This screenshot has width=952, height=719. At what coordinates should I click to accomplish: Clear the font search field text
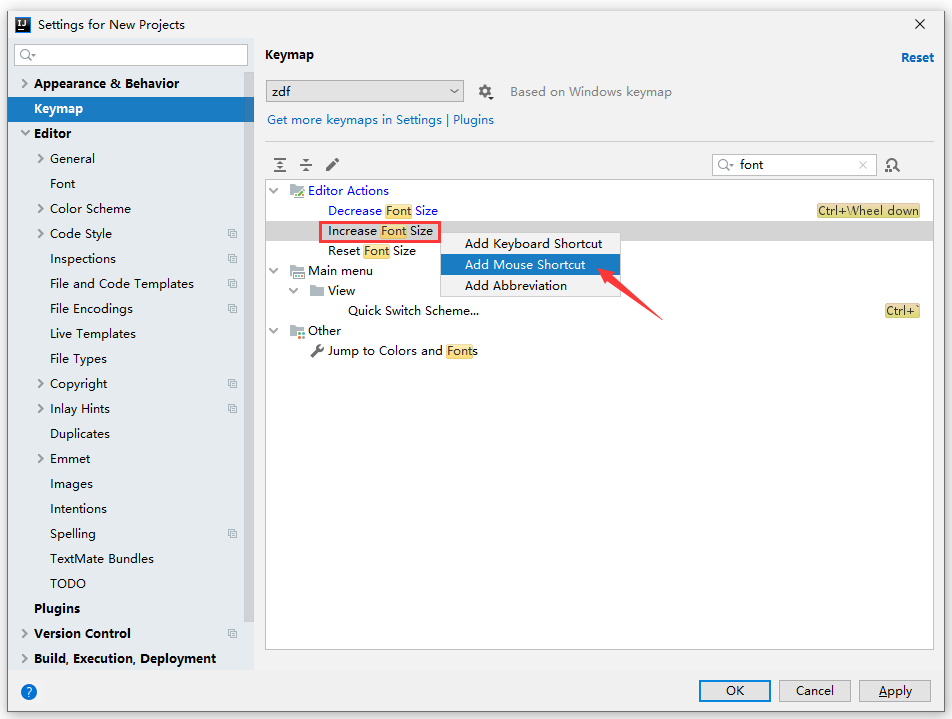pyautogui.click(x=863, y=165)
